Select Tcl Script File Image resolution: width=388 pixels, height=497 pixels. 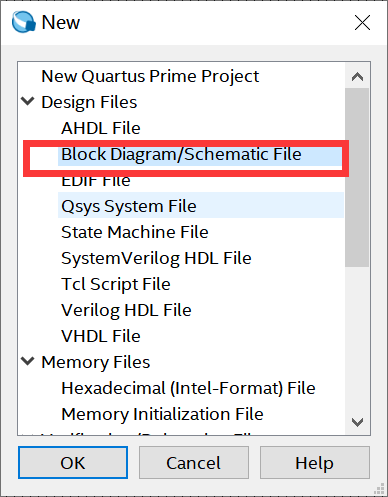[x=116, y=284]
